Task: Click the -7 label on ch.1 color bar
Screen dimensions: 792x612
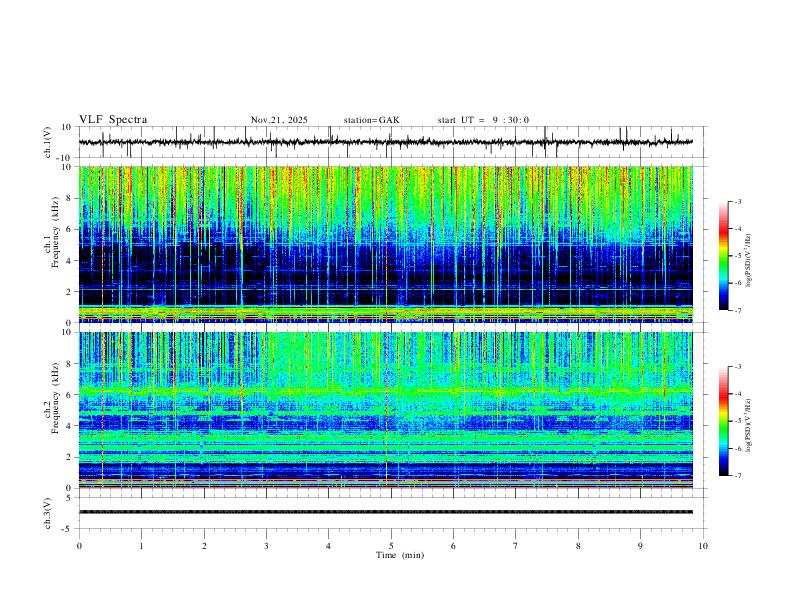Action: tap(737, 310)
